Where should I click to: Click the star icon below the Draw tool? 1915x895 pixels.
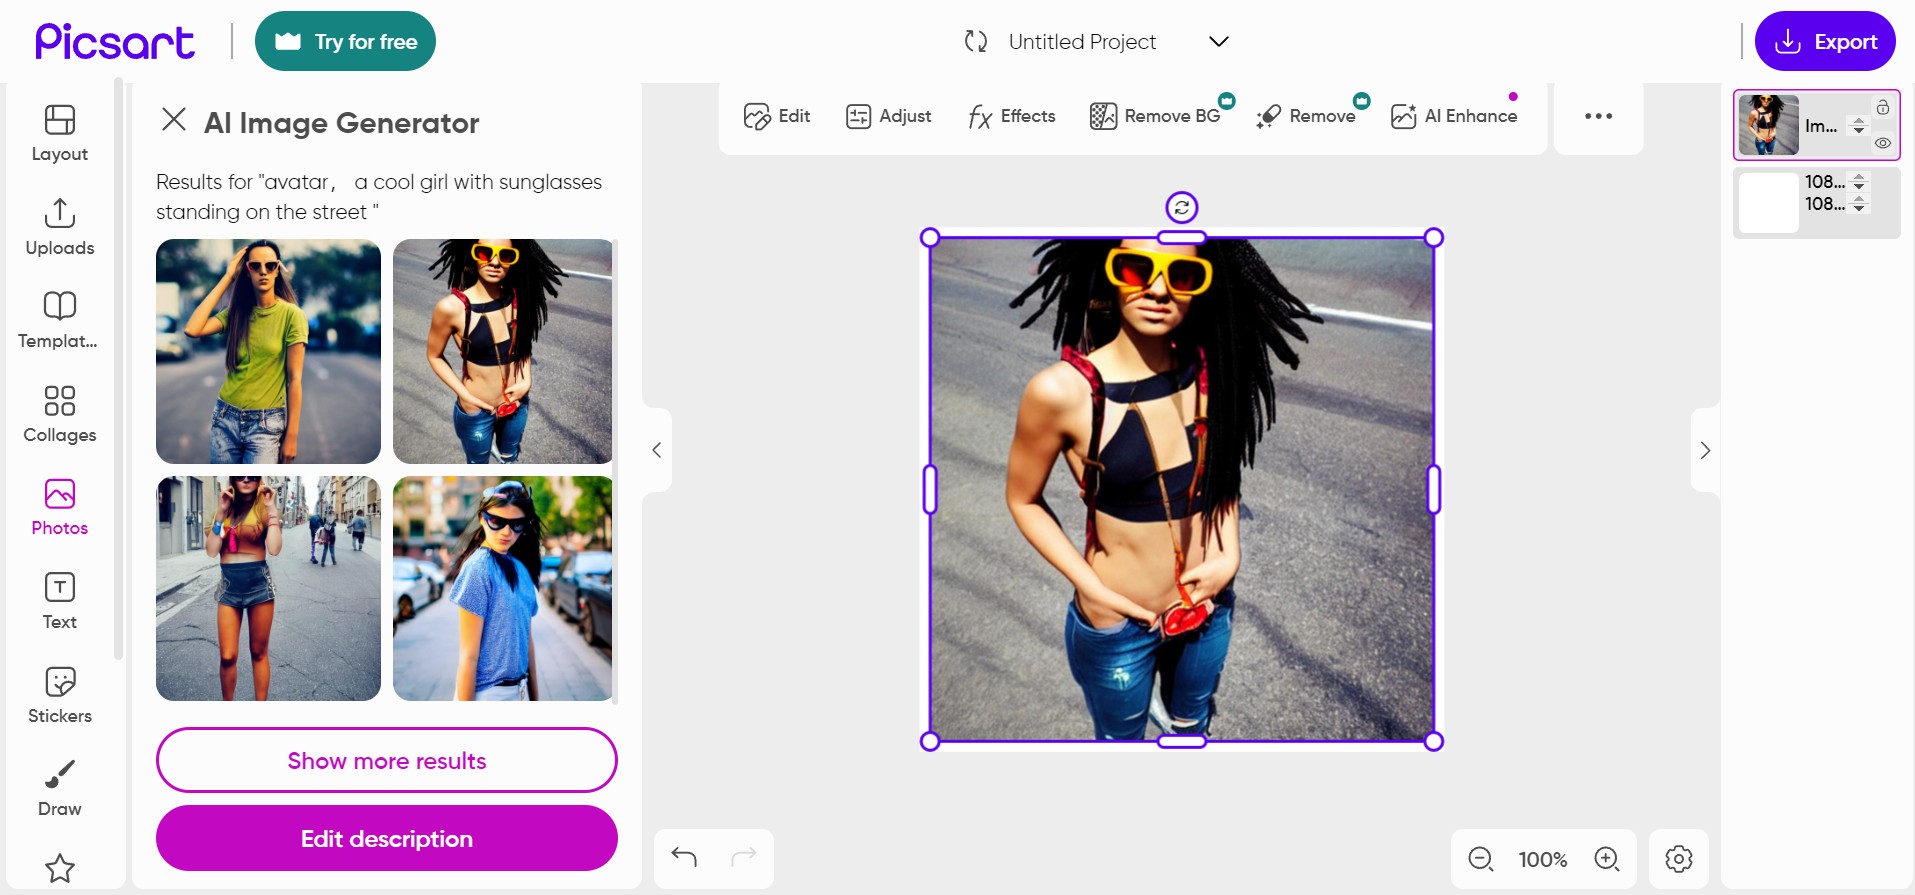click(60, 868)
